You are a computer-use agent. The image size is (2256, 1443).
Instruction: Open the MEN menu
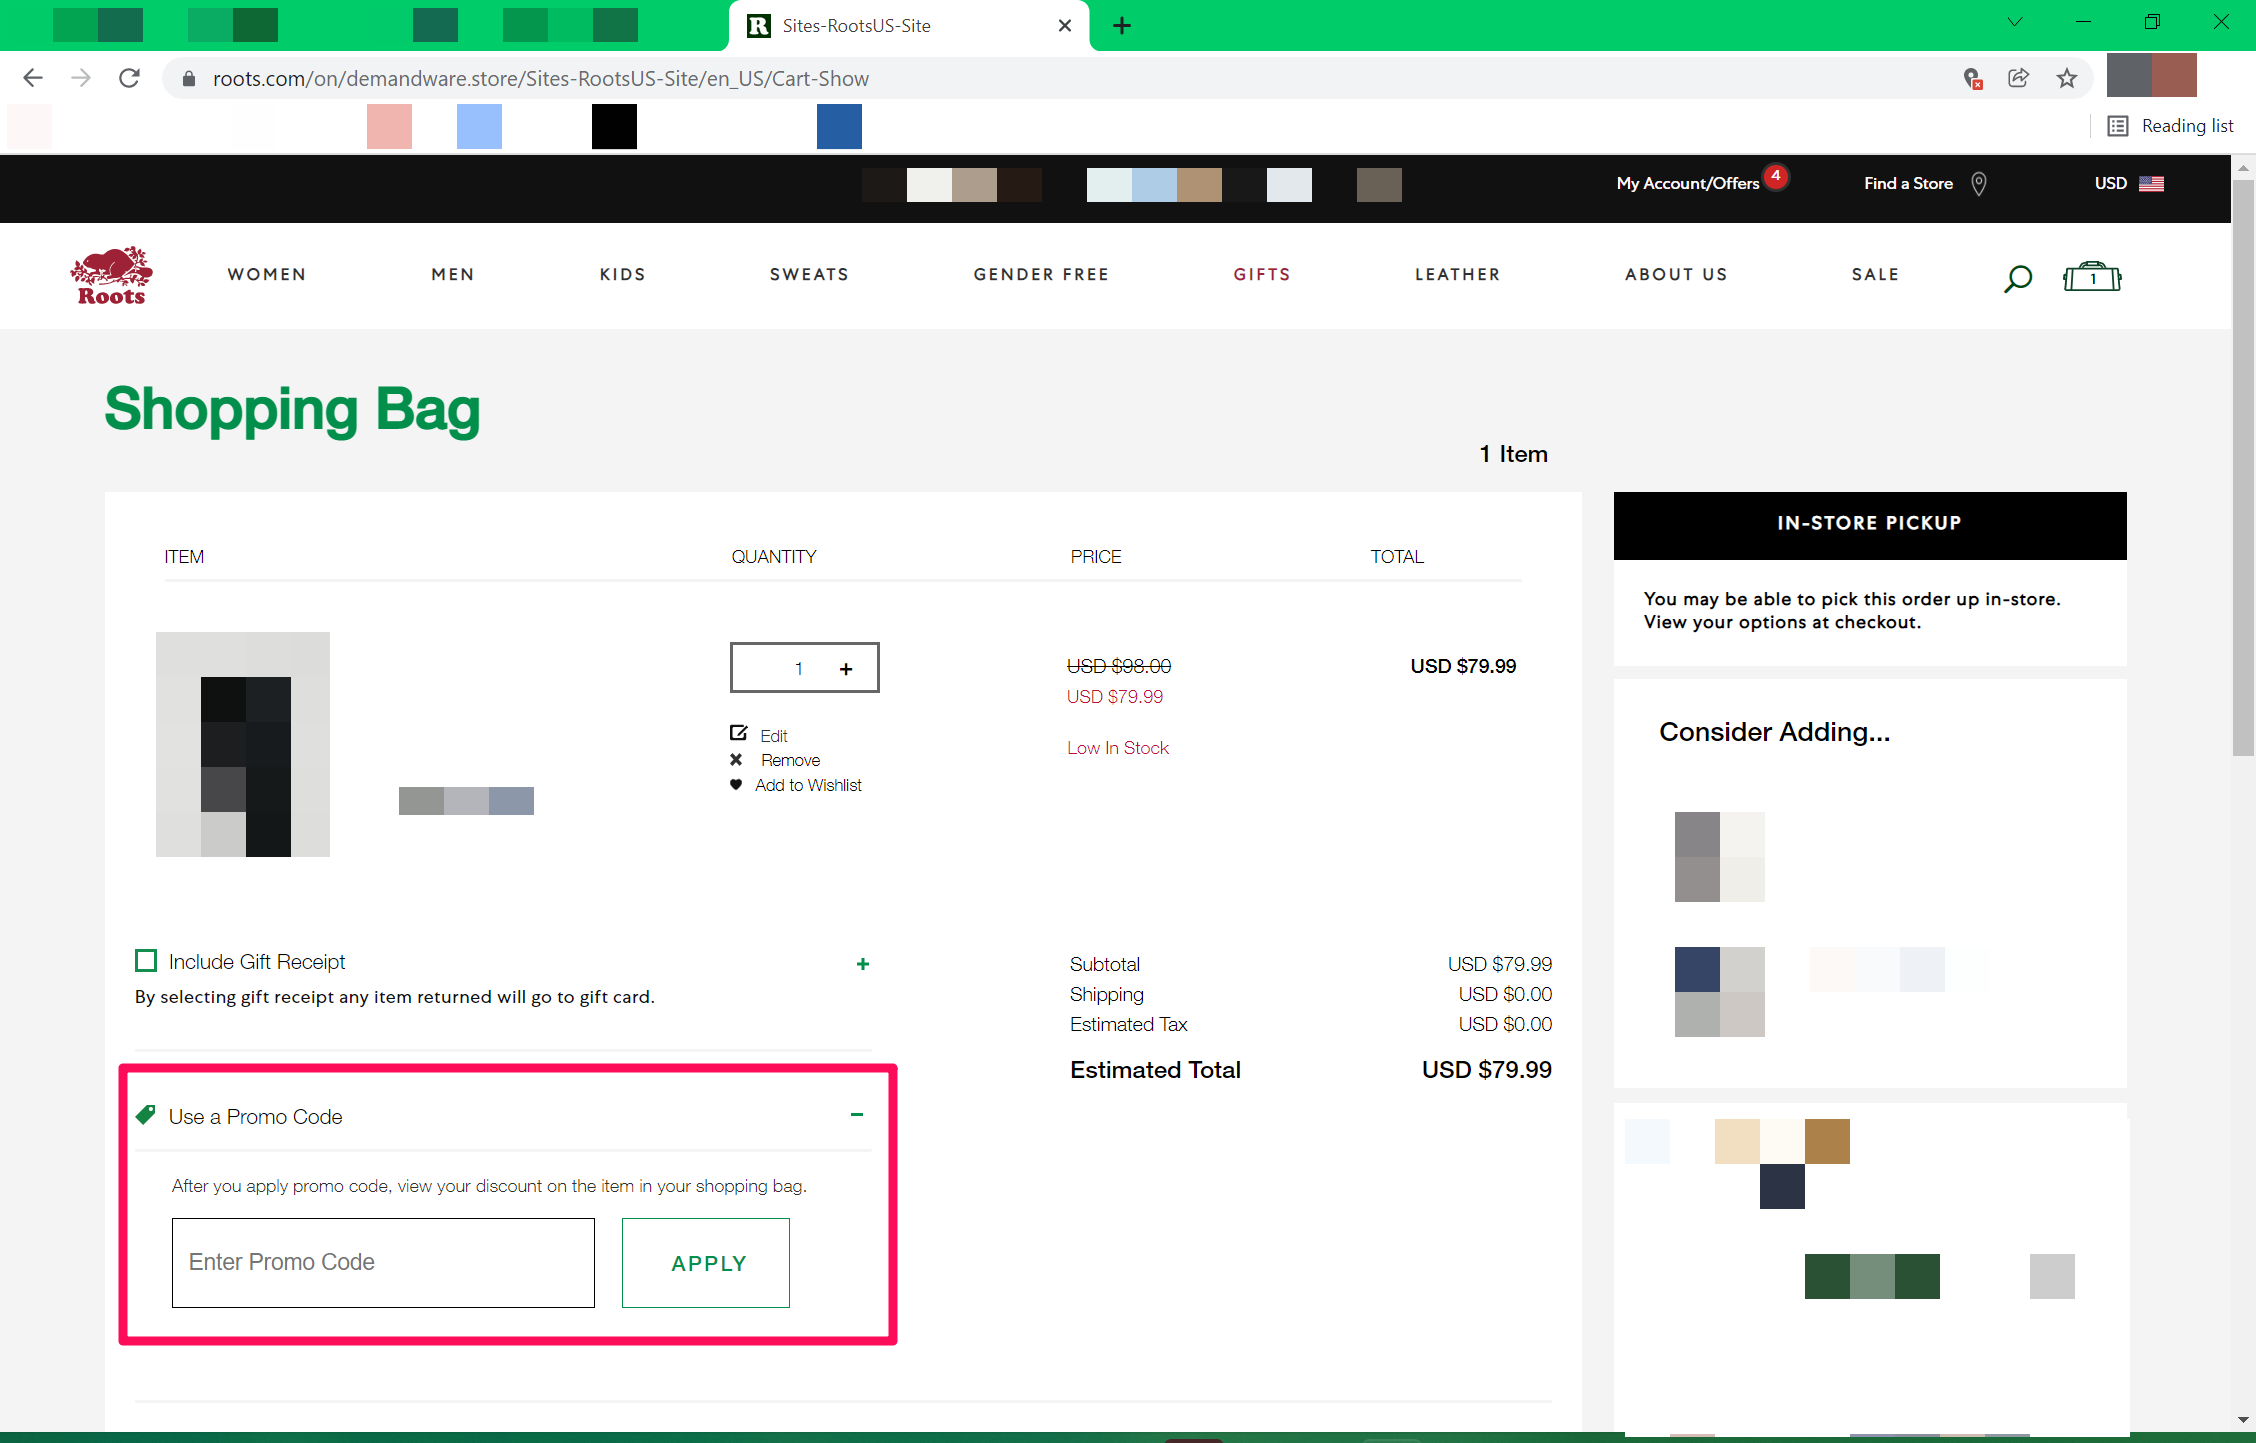[x=453, y=275]
